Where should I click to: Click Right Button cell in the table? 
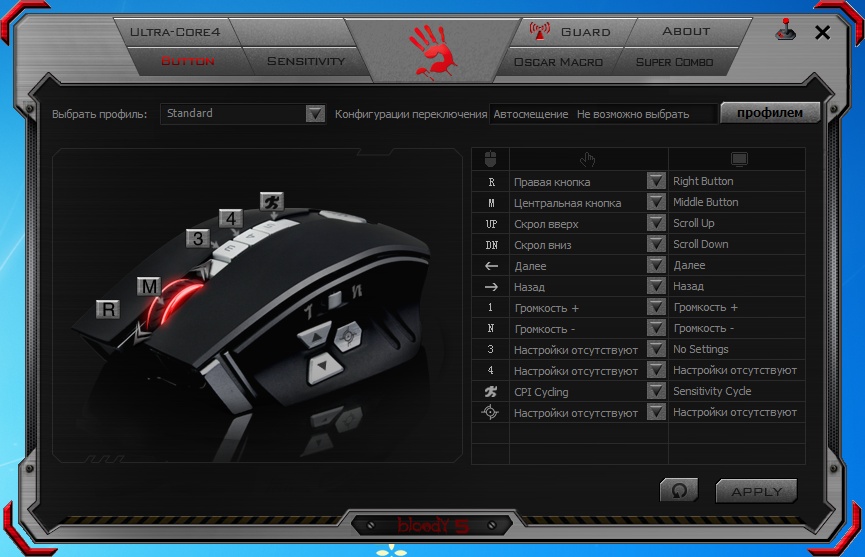point(736,181)
